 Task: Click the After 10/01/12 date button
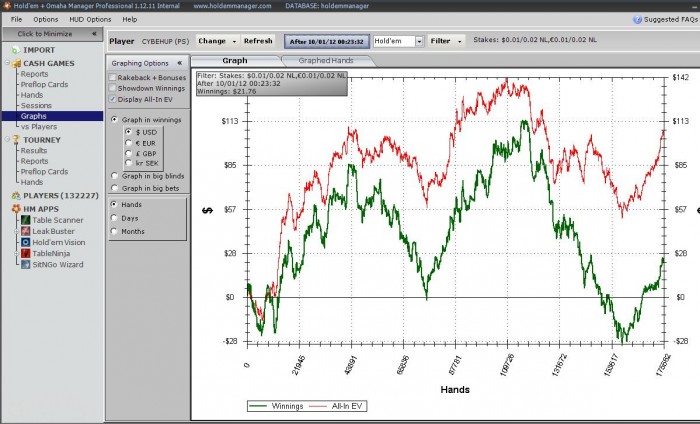click(327, 42)
